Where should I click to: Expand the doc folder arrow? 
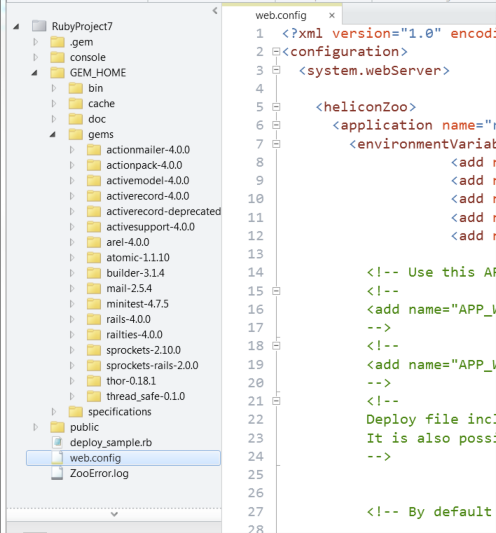(54, 119)
